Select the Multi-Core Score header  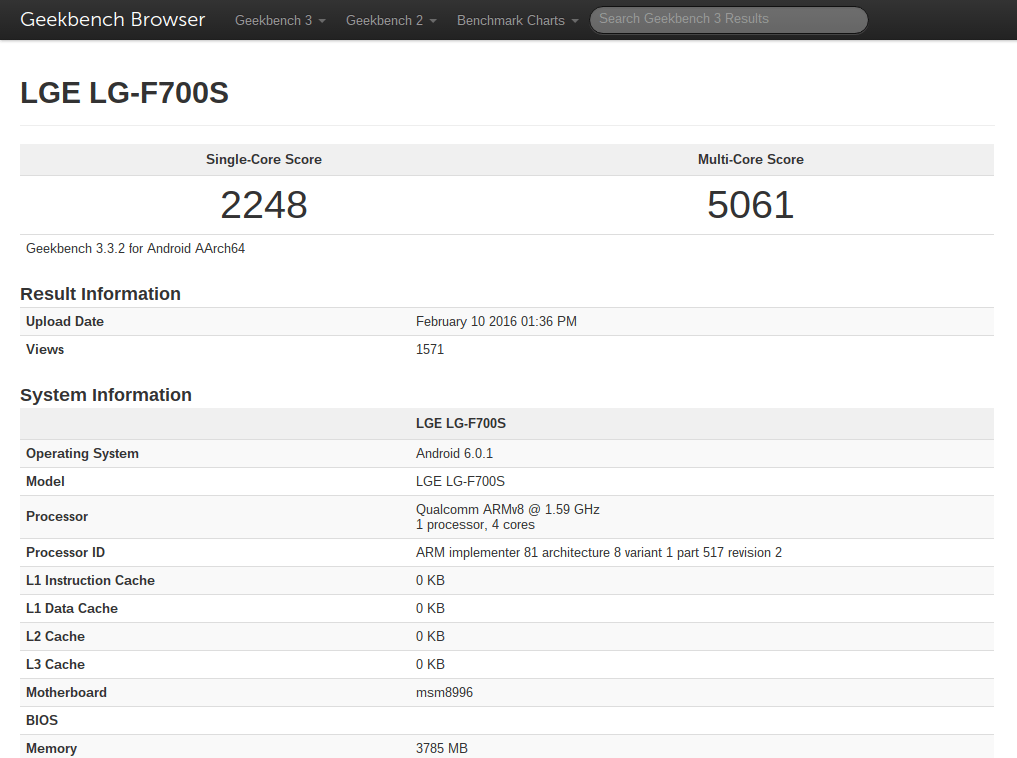click(750, 159)
